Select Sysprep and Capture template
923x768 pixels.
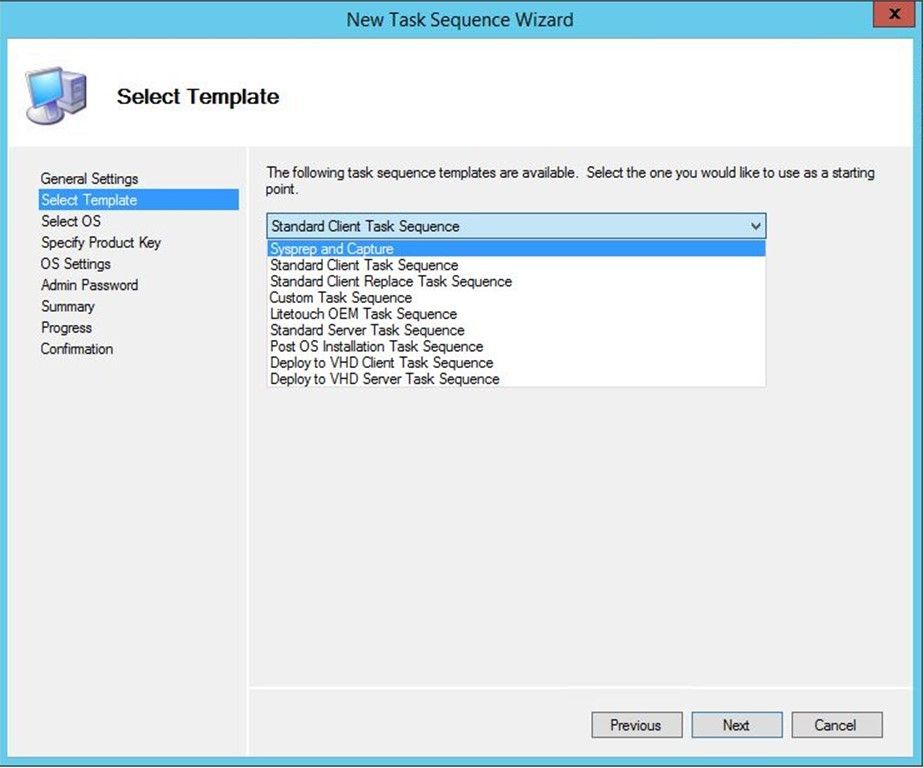516,248
